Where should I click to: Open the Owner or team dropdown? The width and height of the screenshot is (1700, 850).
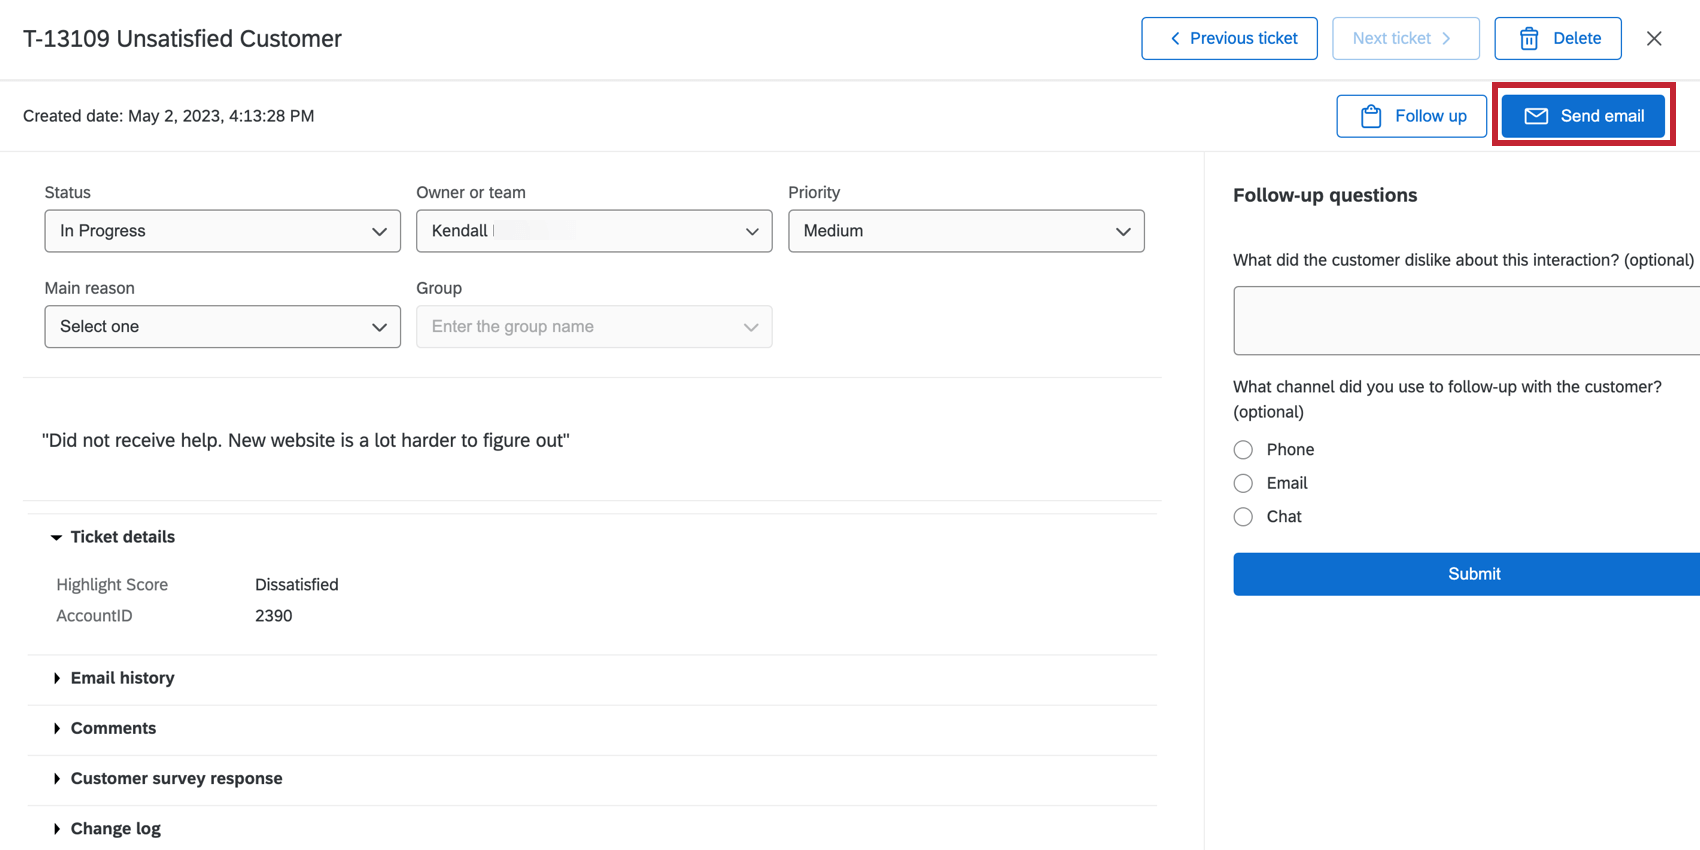[x=594, y=231]
